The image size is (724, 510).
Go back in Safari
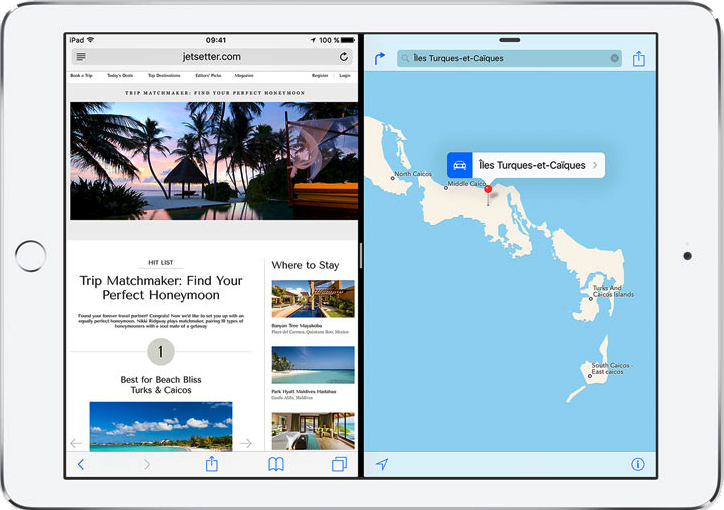point(81,464)
